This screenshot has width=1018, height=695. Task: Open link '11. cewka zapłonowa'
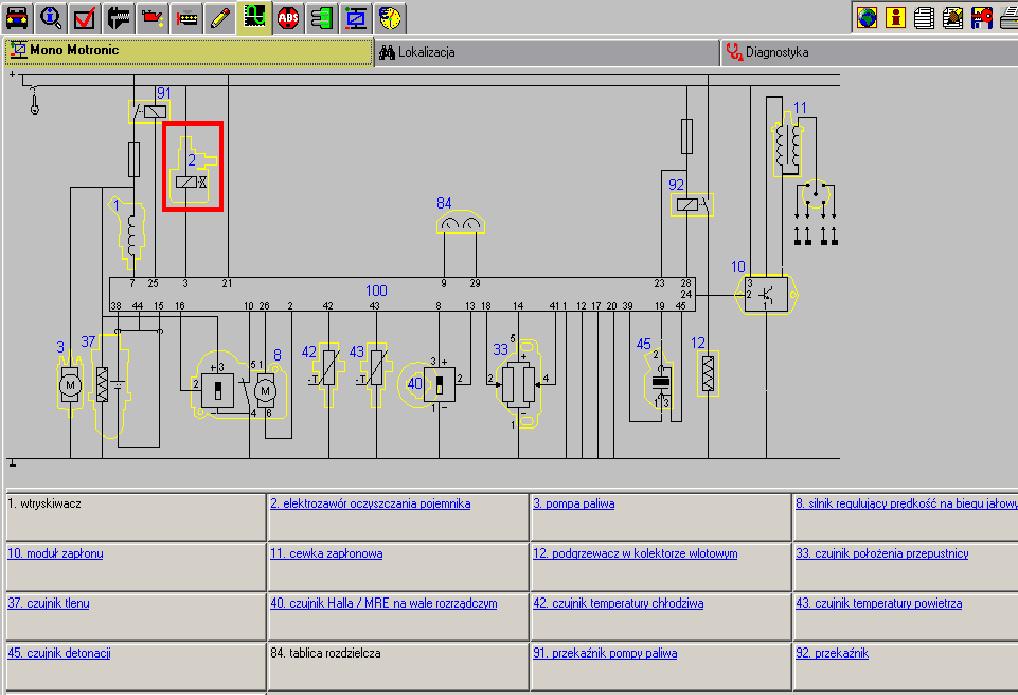(x=326, y=553)
